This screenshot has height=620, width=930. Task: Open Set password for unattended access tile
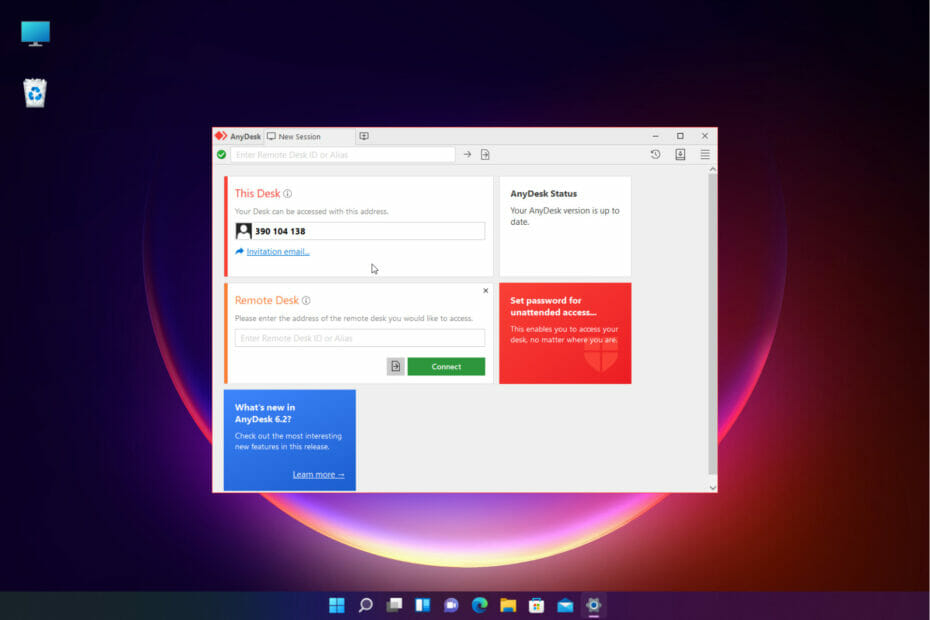(565, 333)
